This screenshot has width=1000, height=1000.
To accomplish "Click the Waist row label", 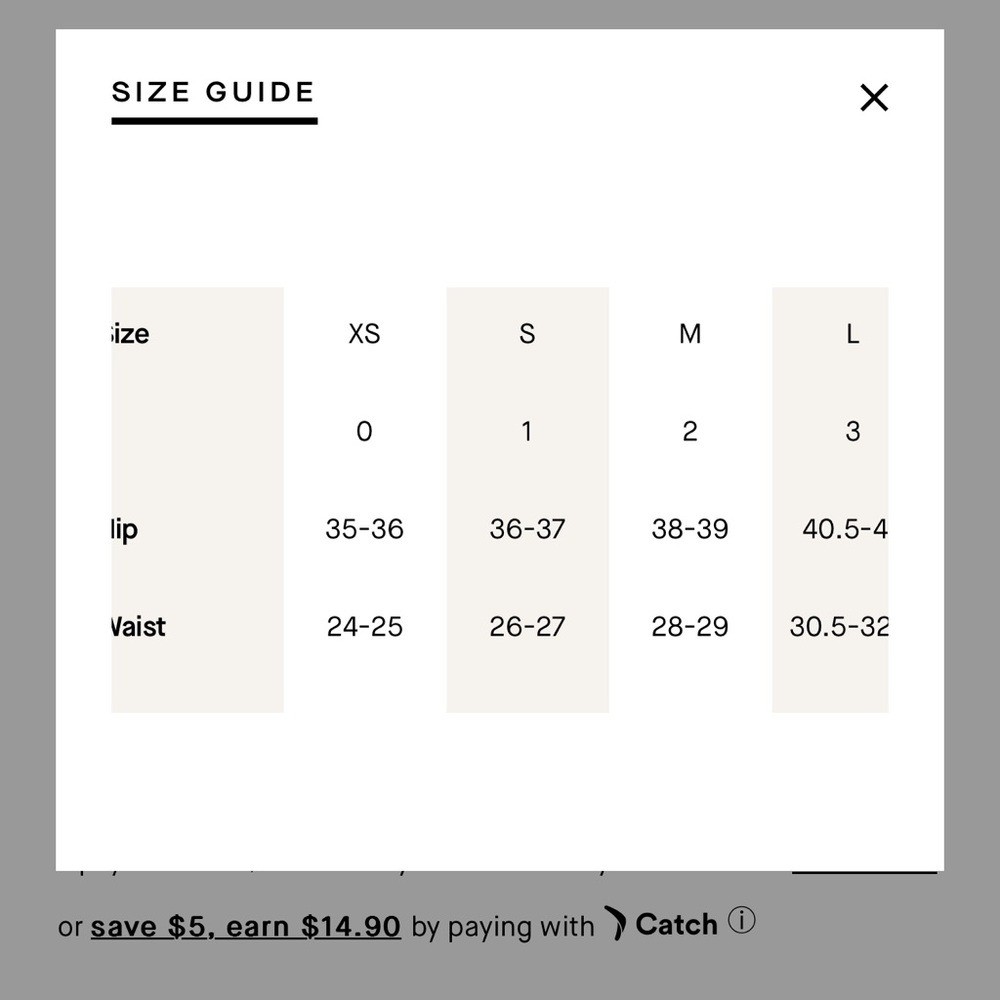I will pyautogui.click(x=138, y=627).
